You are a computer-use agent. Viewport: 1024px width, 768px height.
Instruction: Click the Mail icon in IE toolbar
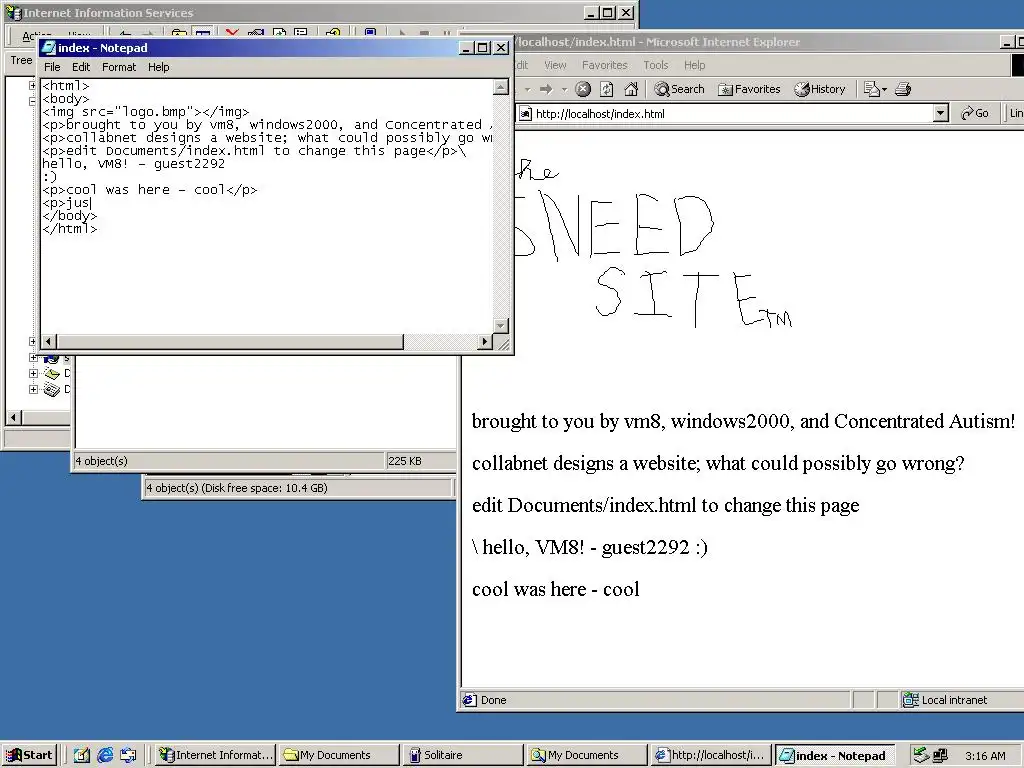[x=871, y=89]
